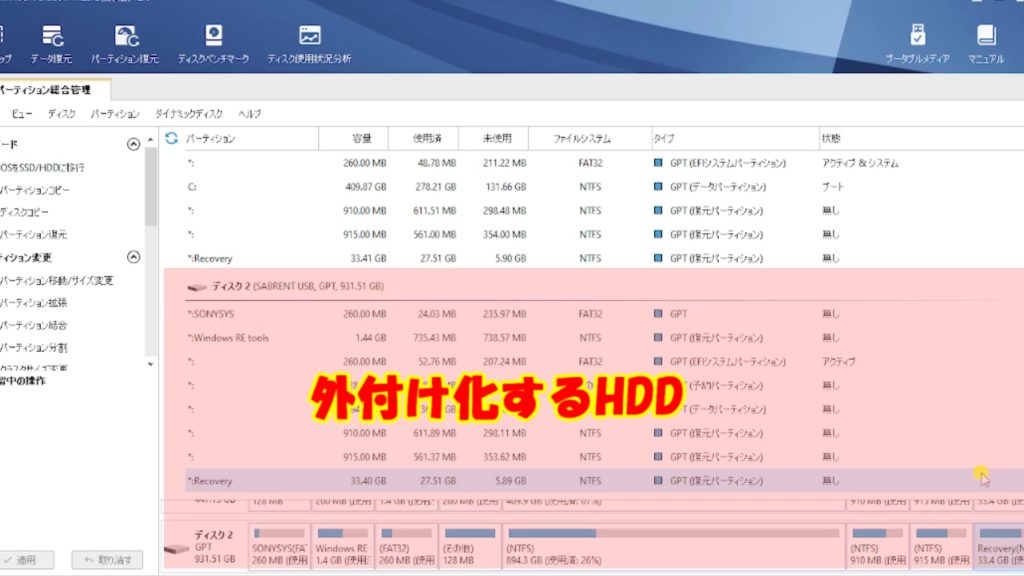Open the ディスクベンチマーク tool
Image resolution: width=1024 pixels, height=576 pixels.
pyautogui.click(x=213, y=43)
